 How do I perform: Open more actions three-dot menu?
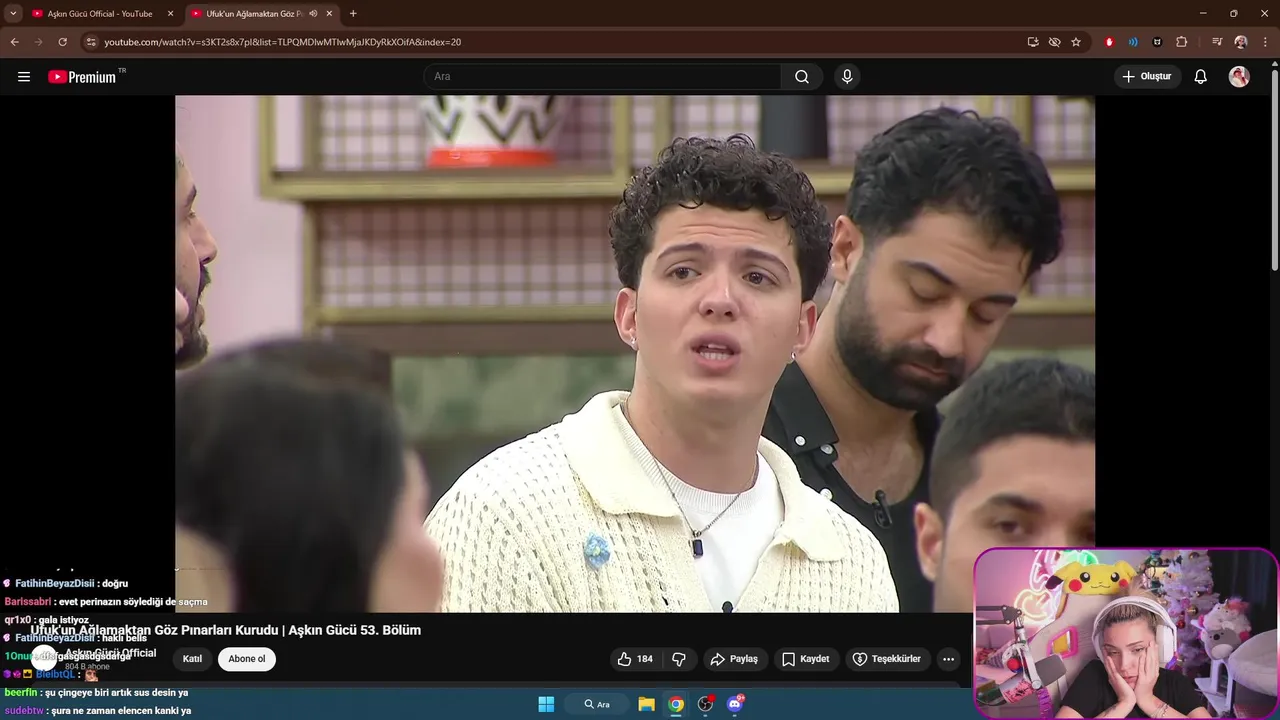[x=948, y=659]
